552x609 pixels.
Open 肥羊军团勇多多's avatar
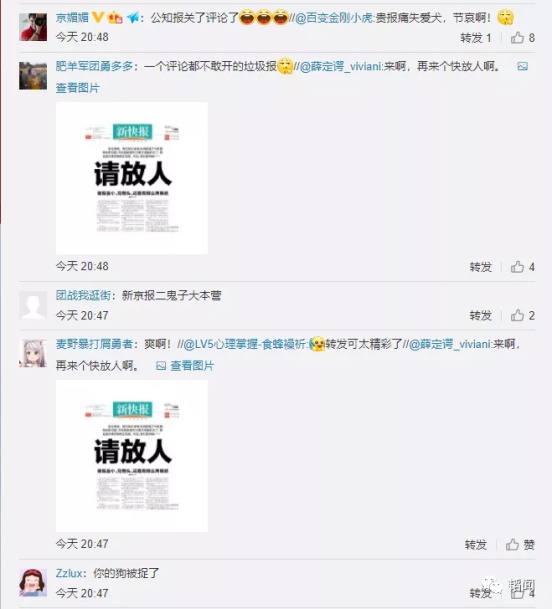pyautogui.click(x=33, y=76)
